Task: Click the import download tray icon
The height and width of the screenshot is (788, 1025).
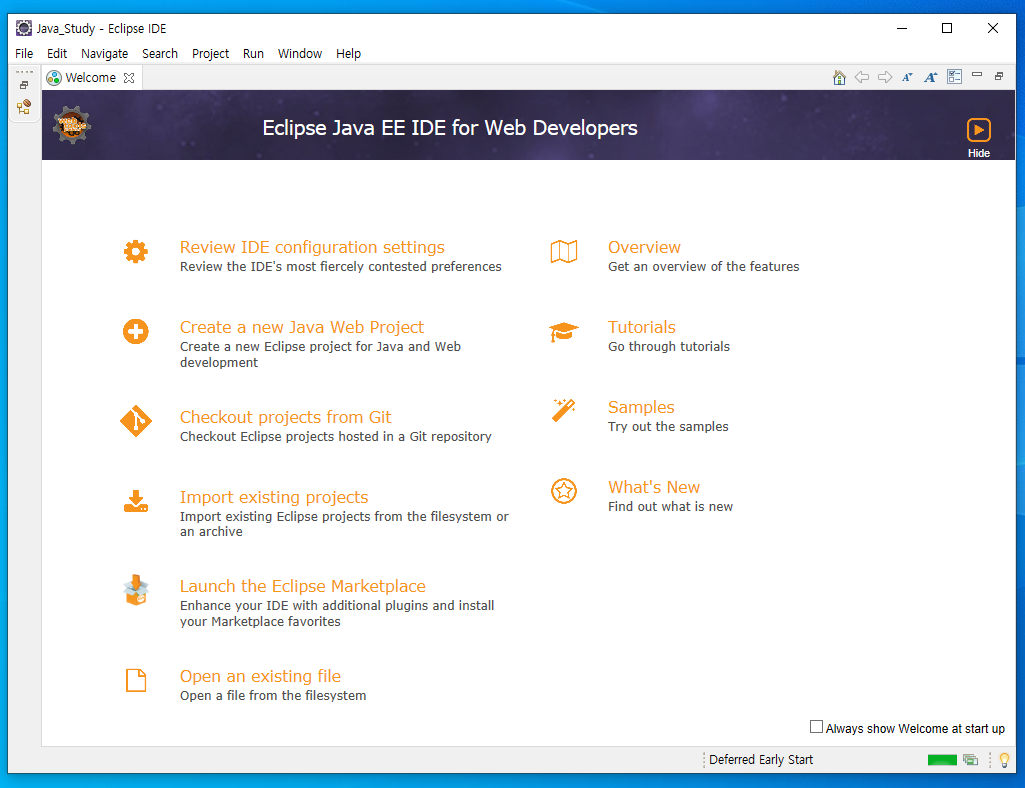Action: click(136, 502)
